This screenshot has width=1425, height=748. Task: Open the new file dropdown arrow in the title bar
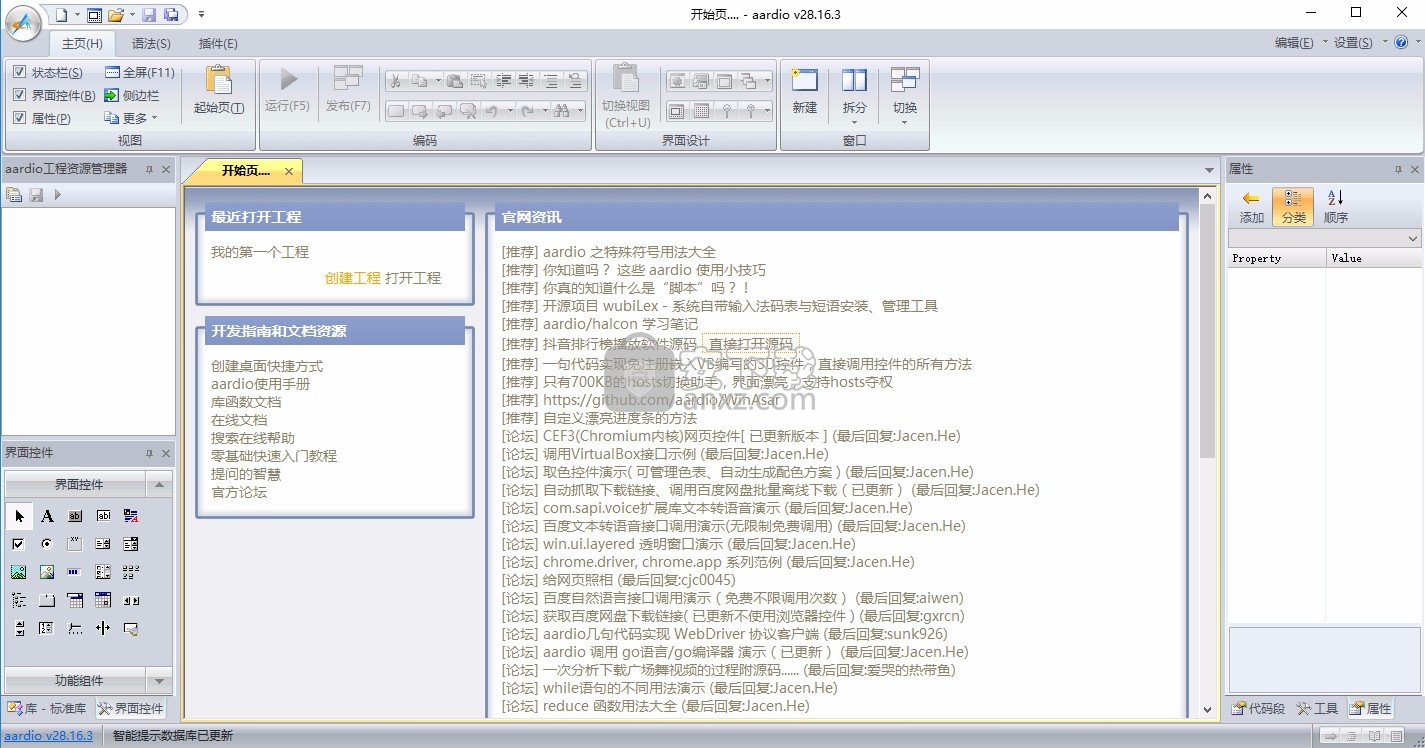[x=76, y=14]
